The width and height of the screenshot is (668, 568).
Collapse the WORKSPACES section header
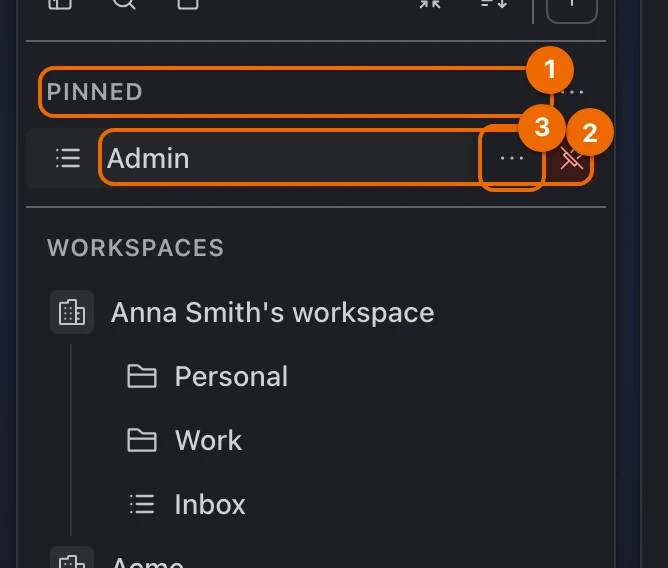coord(135,248)
